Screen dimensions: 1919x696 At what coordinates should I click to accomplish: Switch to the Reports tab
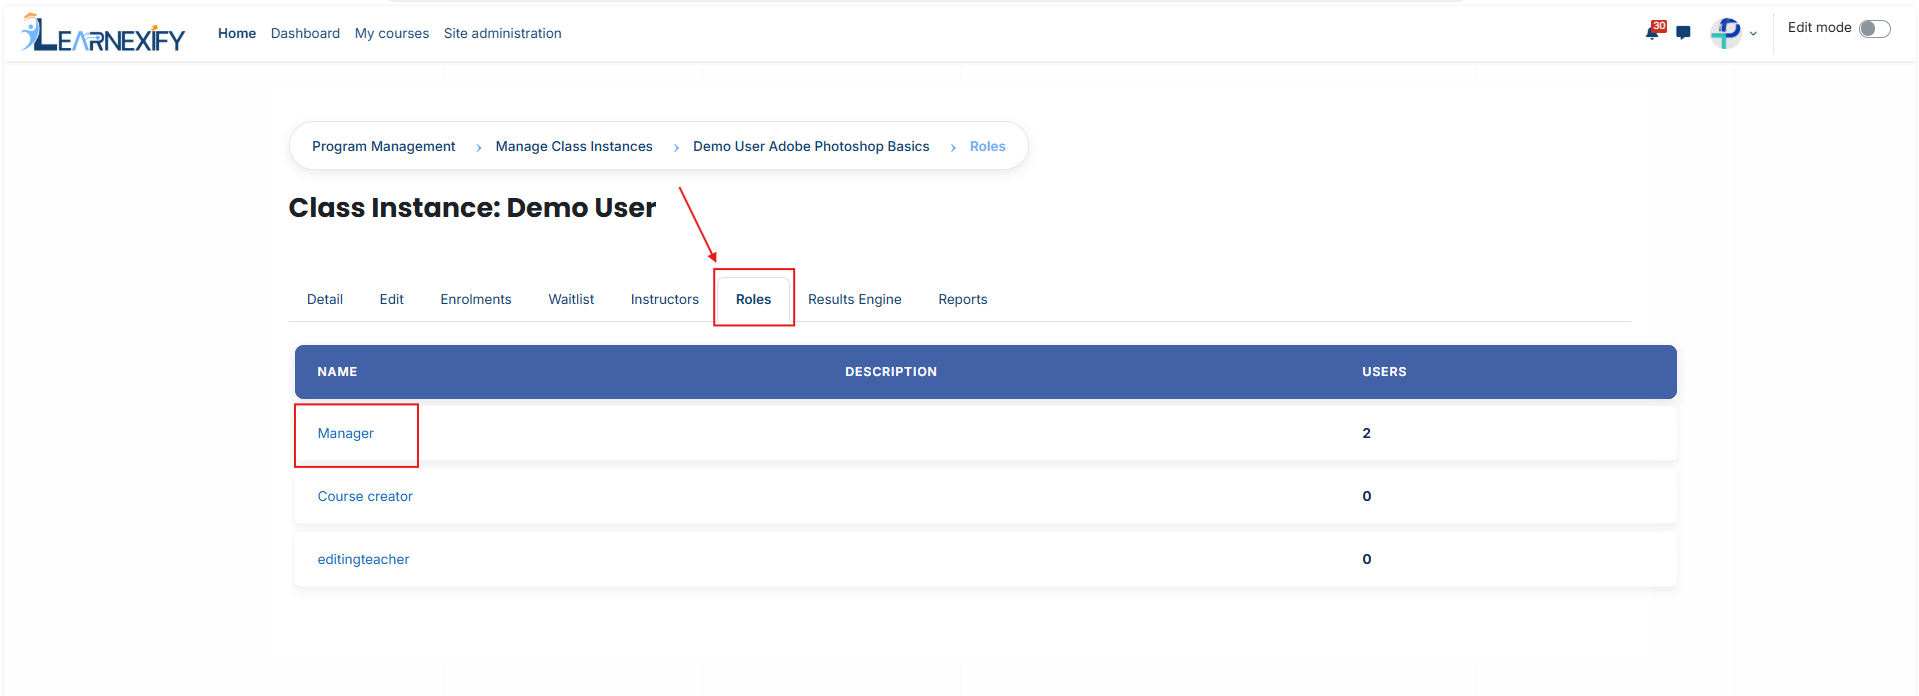pyautogui.click(x=963, y=299)
